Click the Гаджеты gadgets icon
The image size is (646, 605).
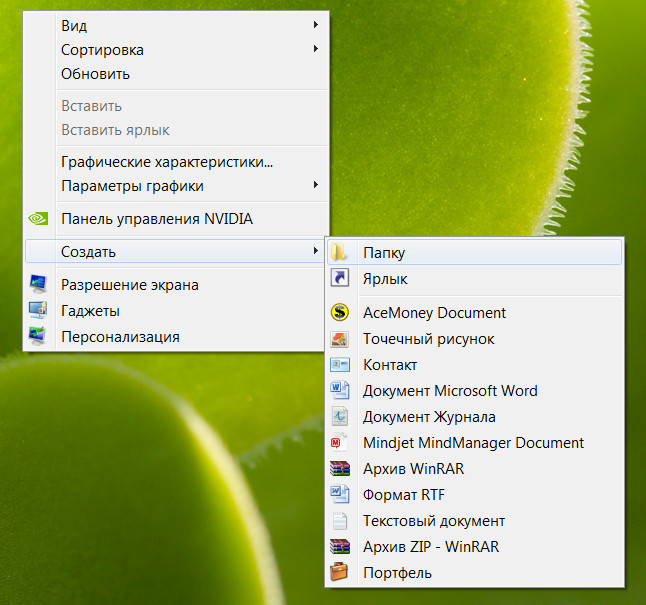click(x=38, y=310)
